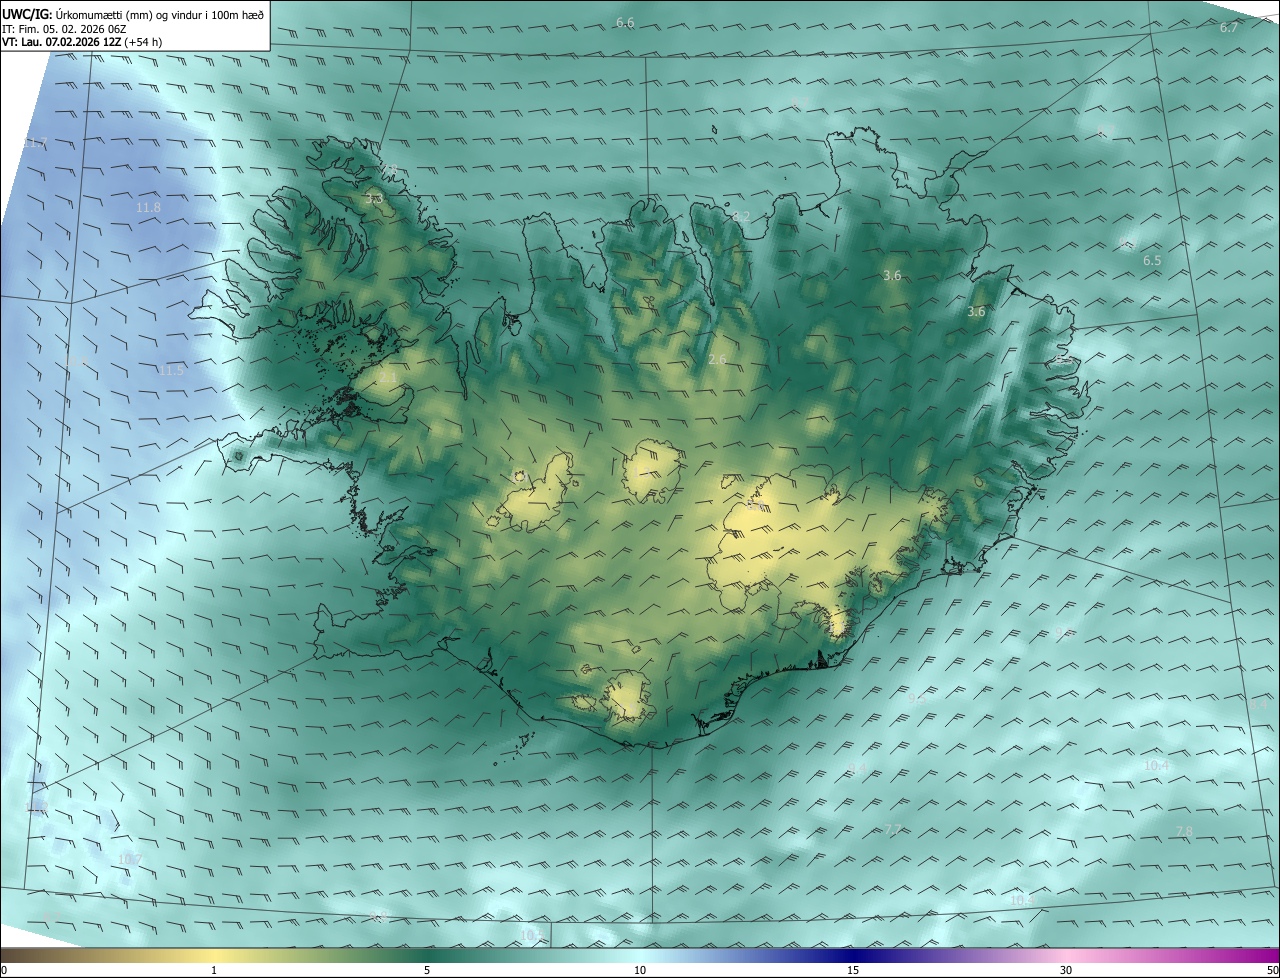Click the 6.7 value label on the map

click(x=1229, y=28)
